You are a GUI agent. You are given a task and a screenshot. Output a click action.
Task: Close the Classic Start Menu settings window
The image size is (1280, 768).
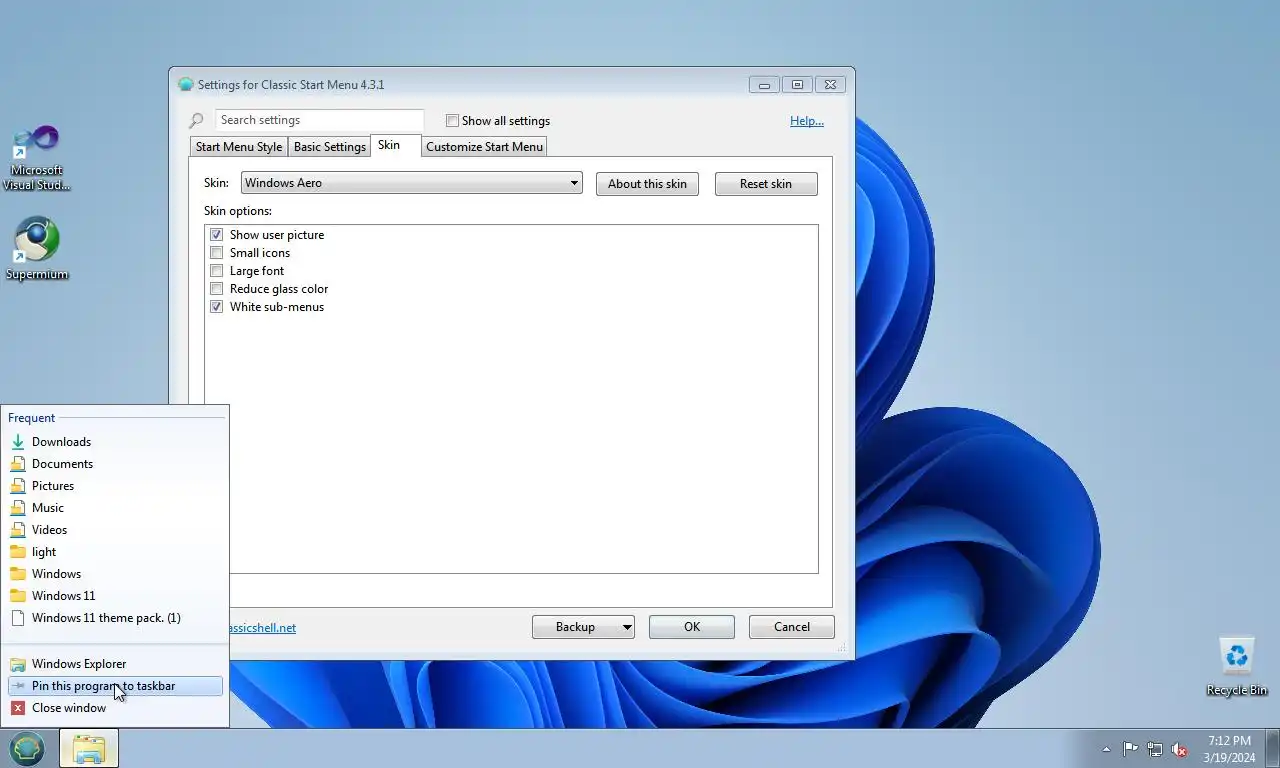pos(831,85)
